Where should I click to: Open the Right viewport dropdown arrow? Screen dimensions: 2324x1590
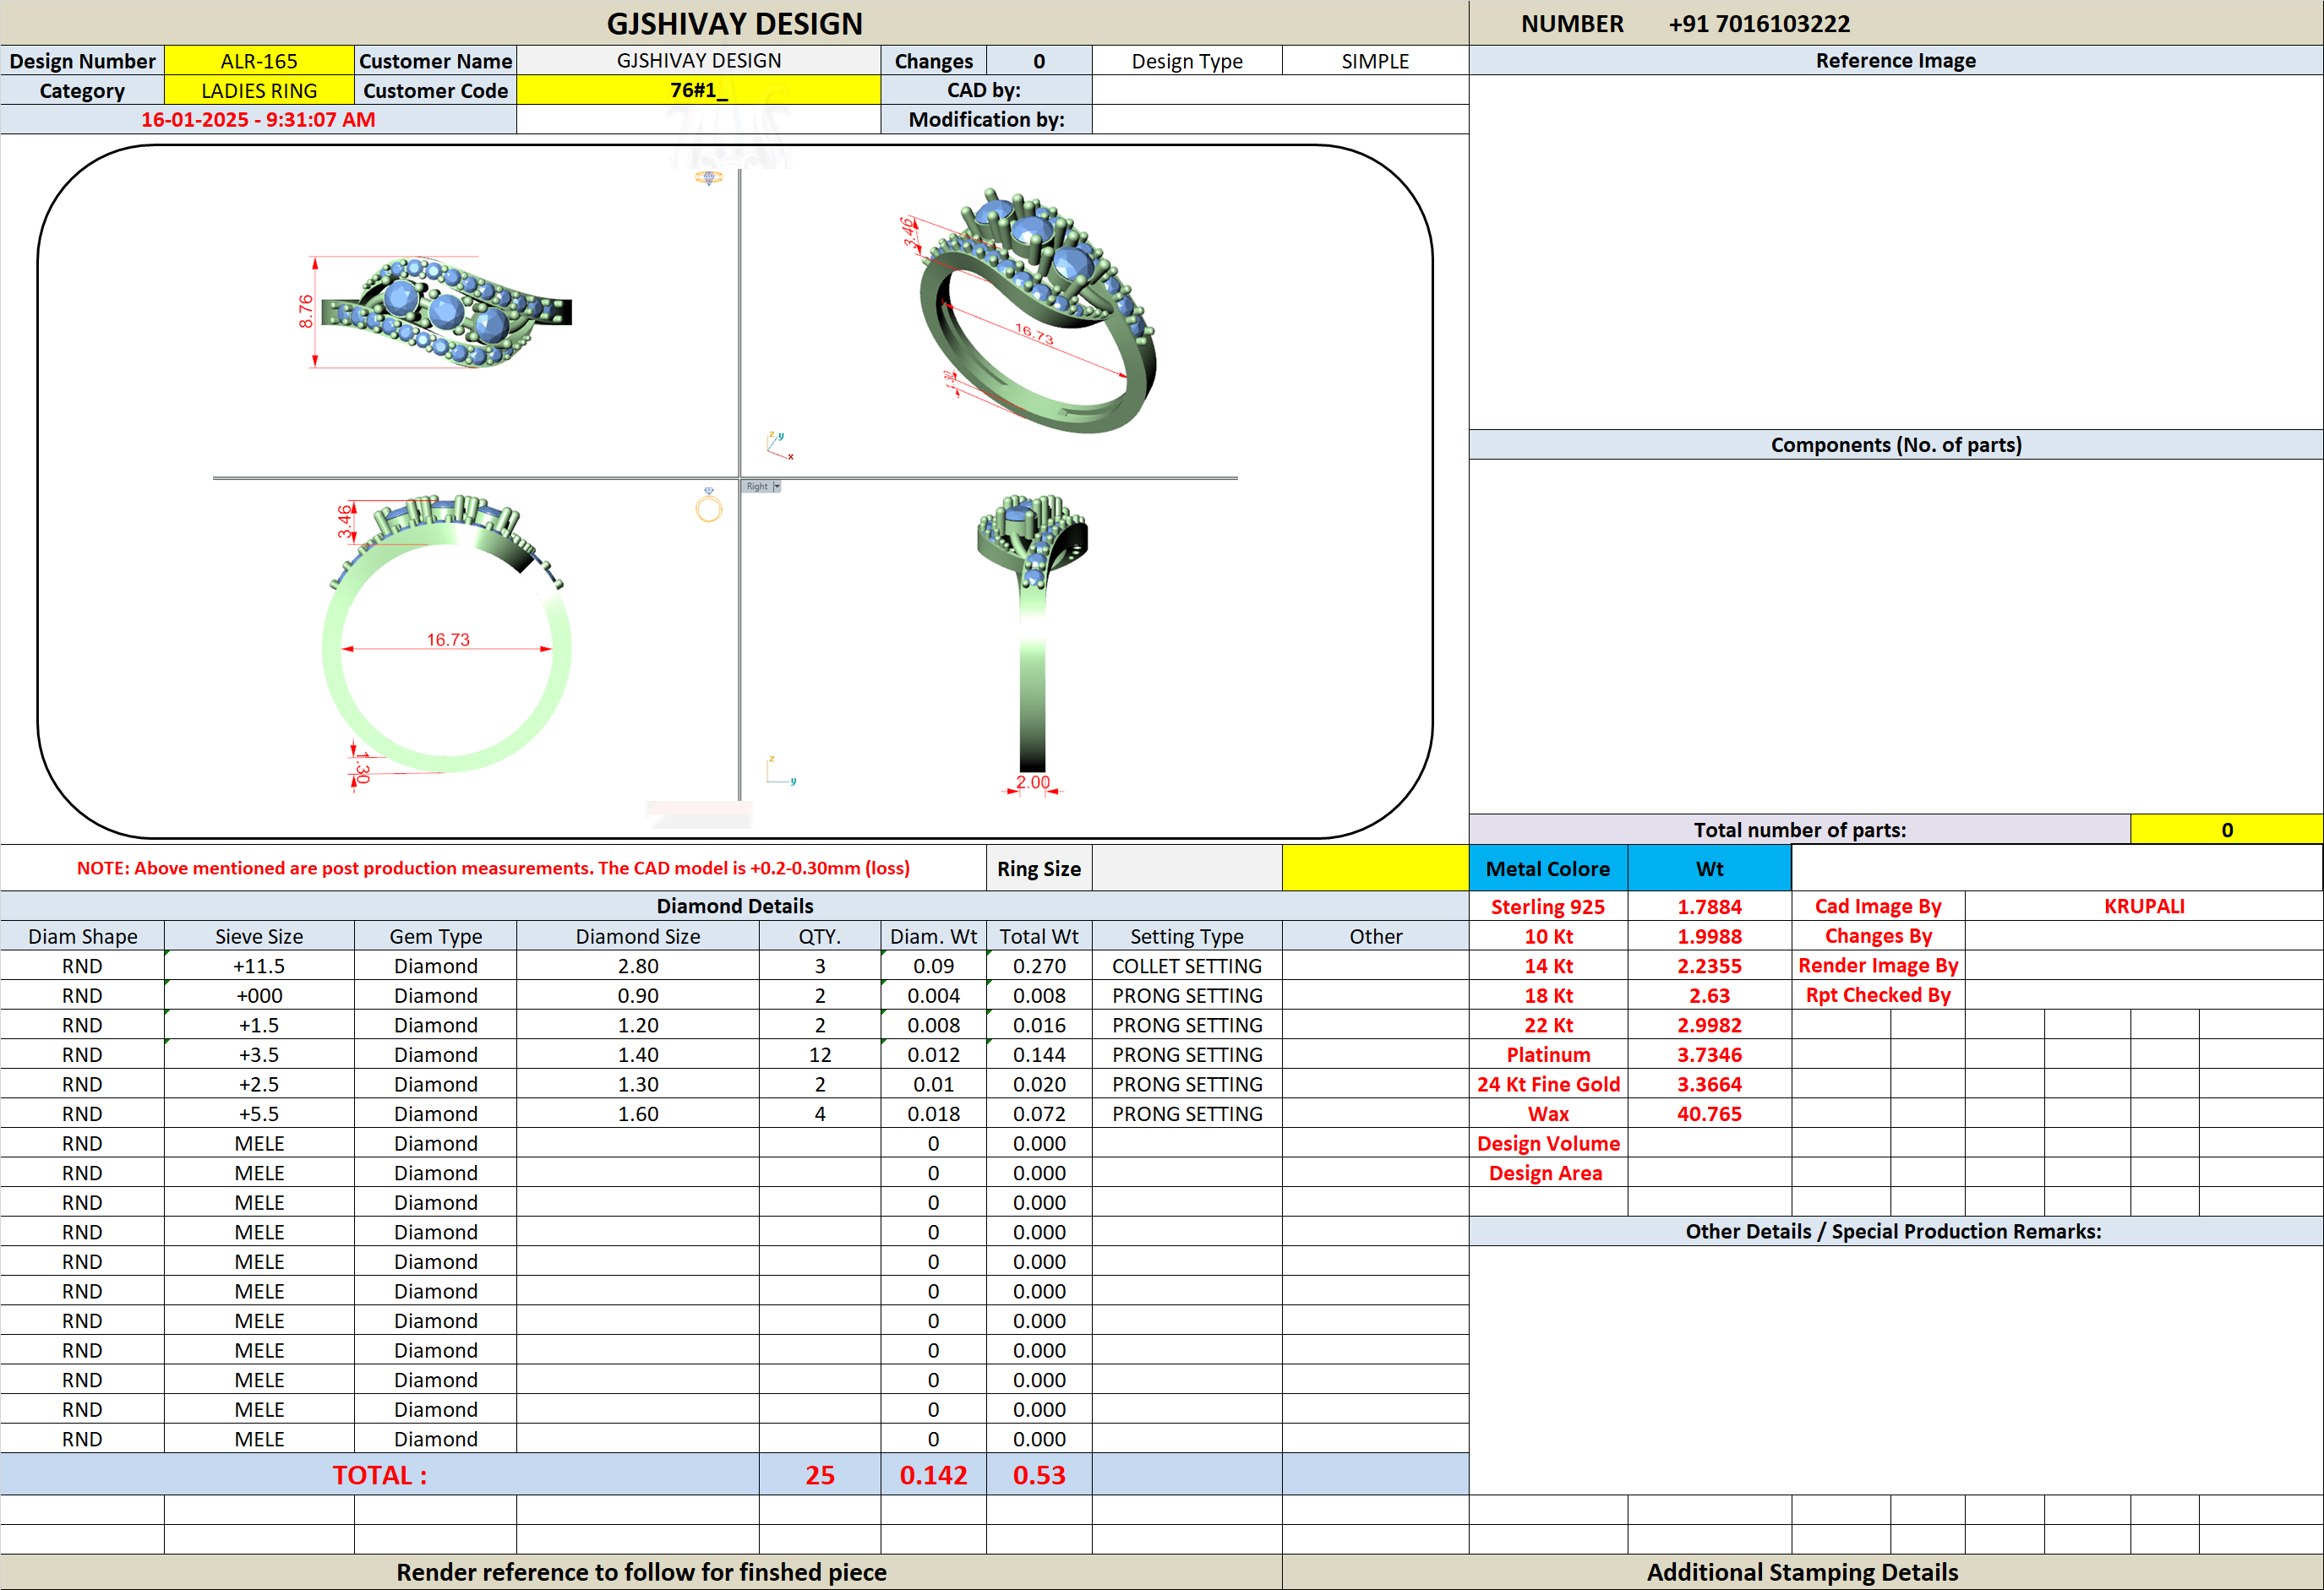pos(776,487)
